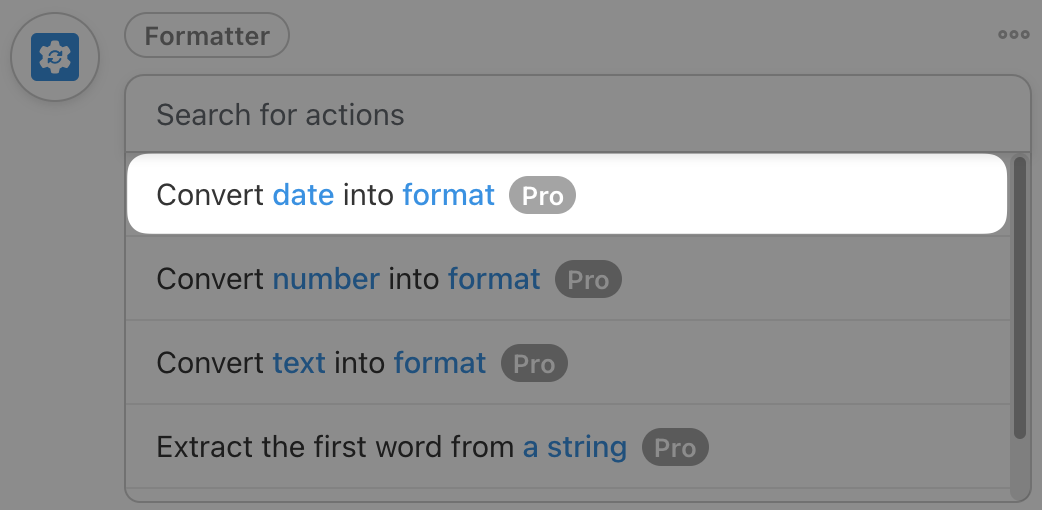This screenshot has width=1042, height=510.
Task: Click the Pro badge on Convert text row
Action: pyautogui.click(x=534, y=364)
